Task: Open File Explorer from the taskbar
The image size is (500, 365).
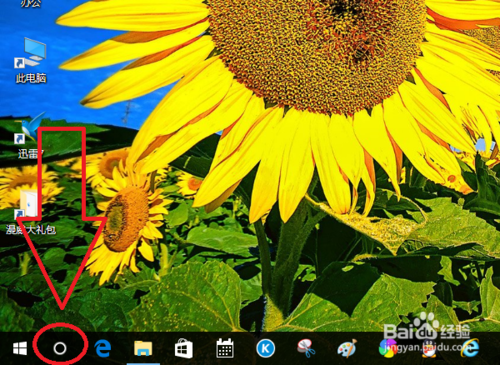Action: click(143, 349)
